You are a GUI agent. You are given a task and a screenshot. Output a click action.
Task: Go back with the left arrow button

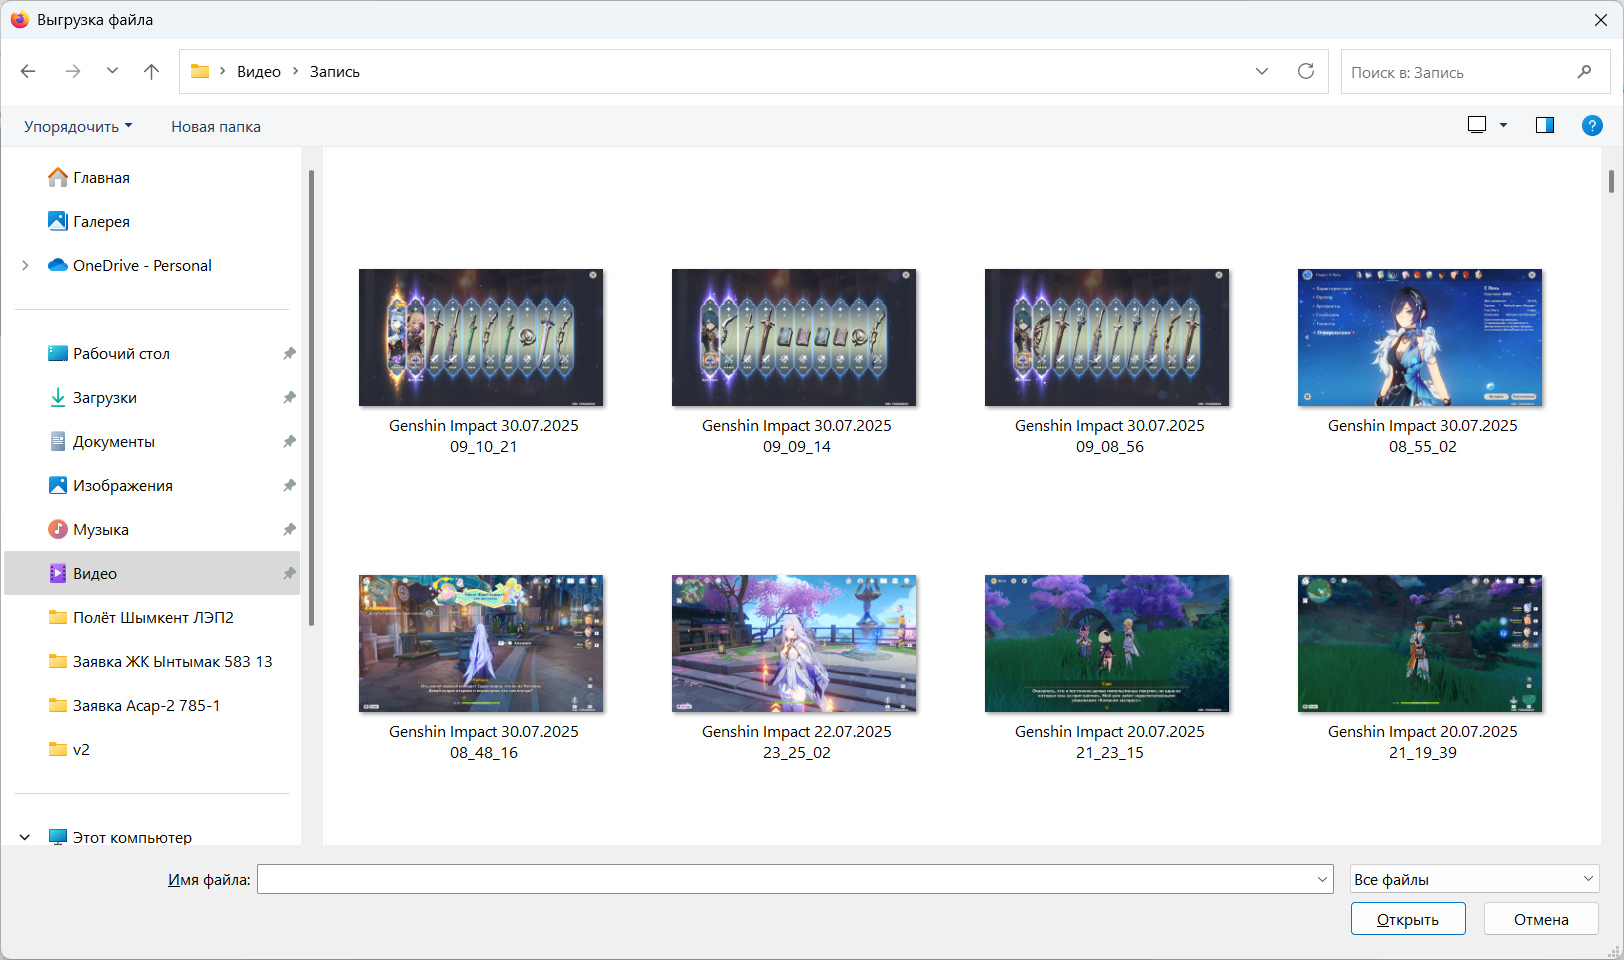click(x=28, y=71)
